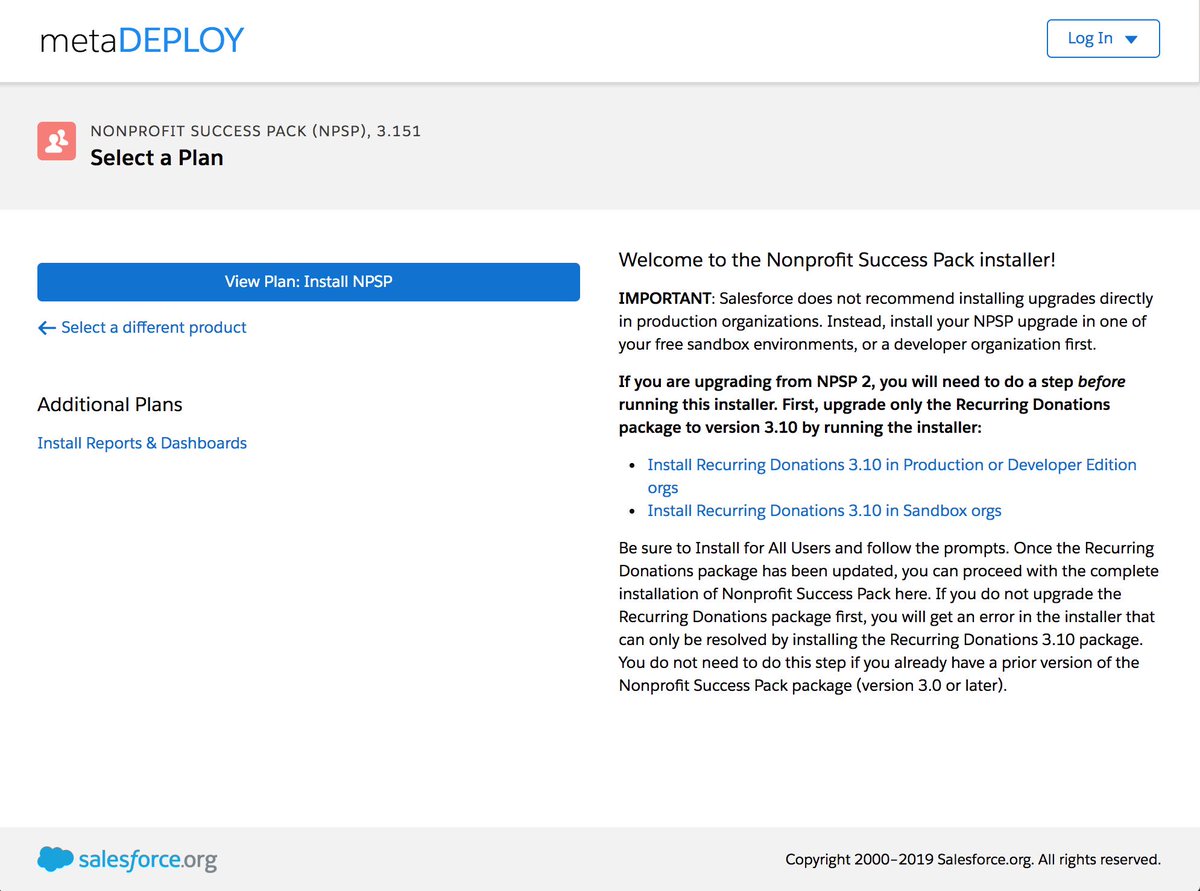Click View Plan: Install NPSP button
1200x891 pixels.
pyautogui.click(x=308, y=282)
